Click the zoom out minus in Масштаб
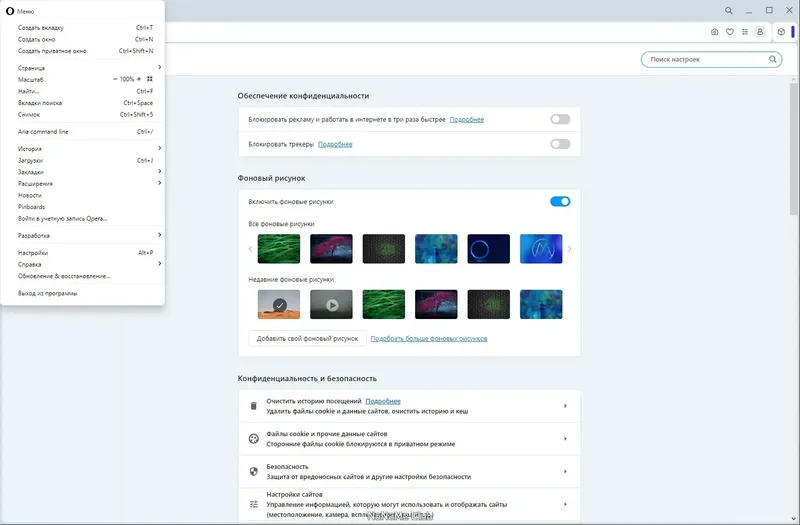800x525 pixels. (x=115, y=79)
